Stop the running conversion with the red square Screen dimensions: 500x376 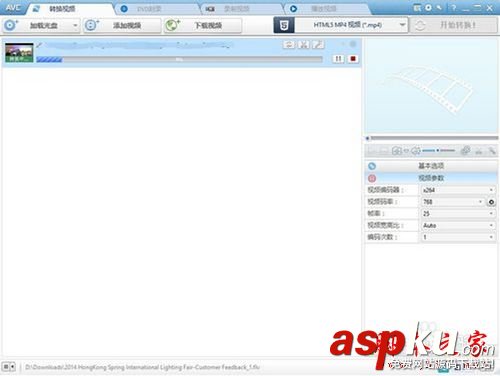point(353,59)
